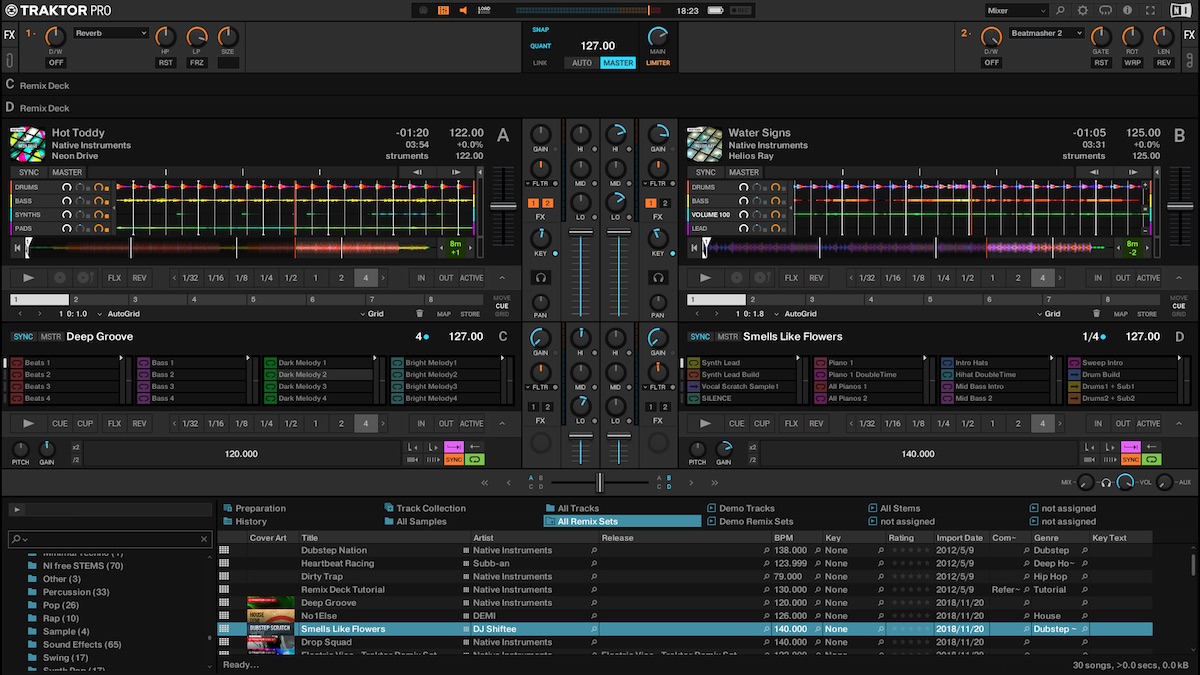Screen dimensions: 1200x675
Task: Toggle REV reverse mode on Deck B
Action: point(816,278)
